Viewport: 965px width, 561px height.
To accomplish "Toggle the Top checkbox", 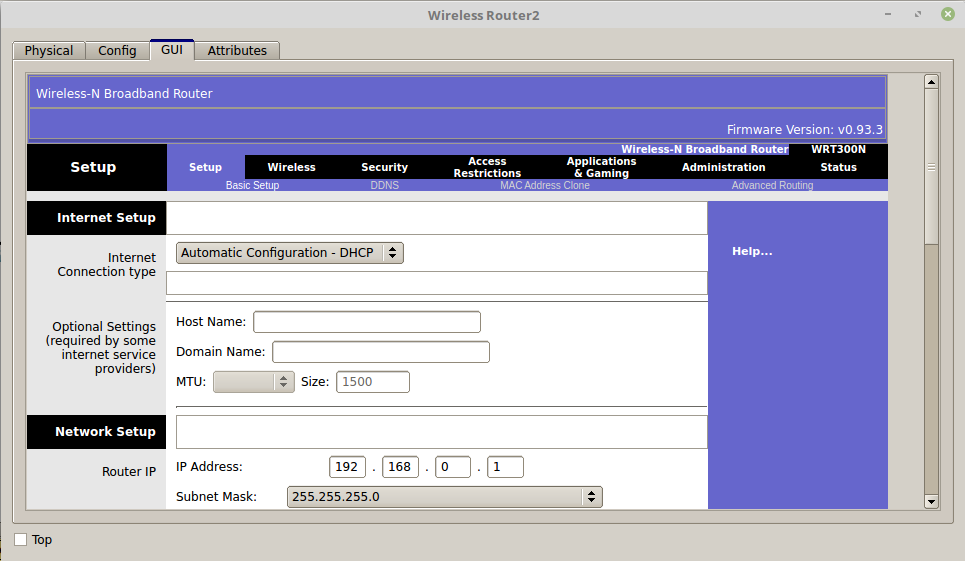I will point(21,539).
